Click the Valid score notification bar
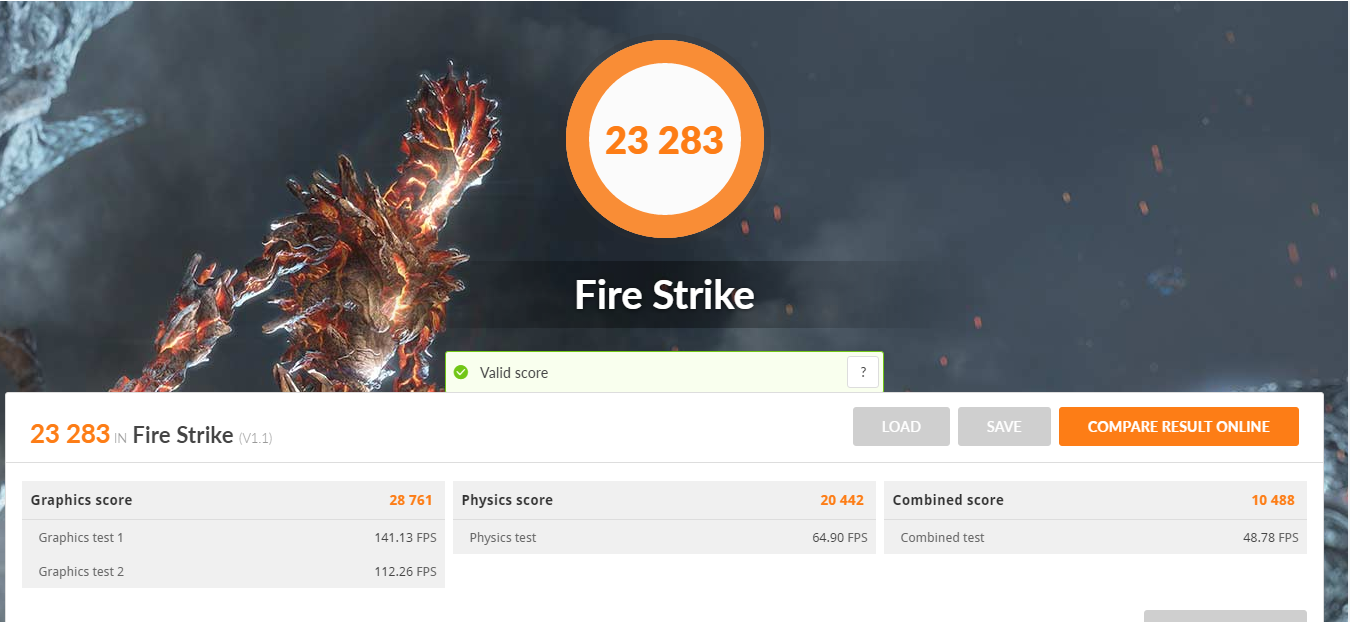The height and width of the screenshot is (622, 1350). pyautogui.click(x=664, y=372)
